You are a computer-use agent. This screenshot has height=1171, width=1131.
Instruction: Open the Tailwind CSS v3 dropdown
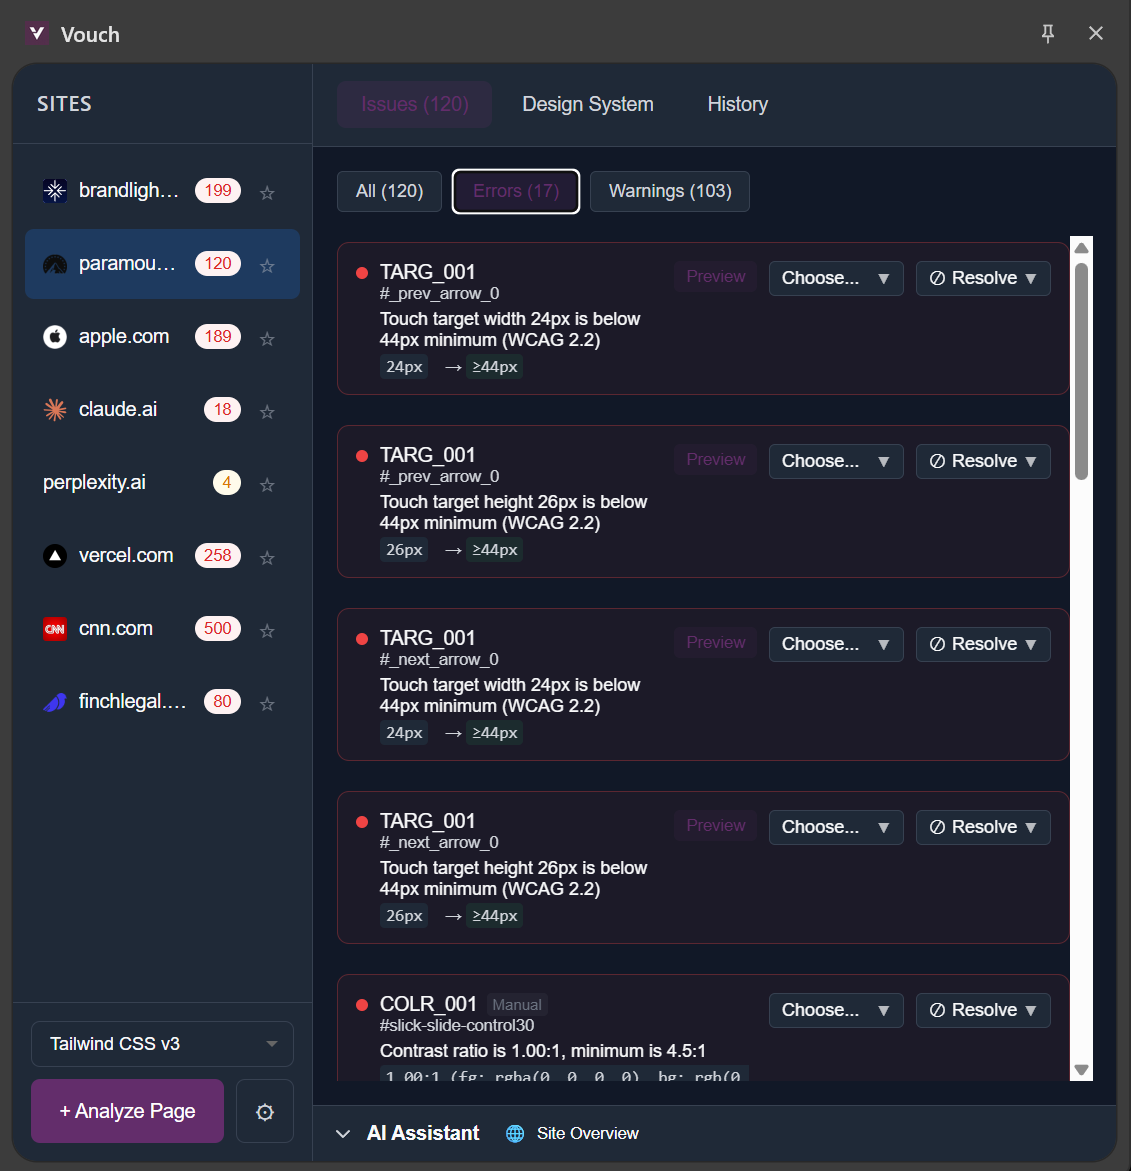pos(161,1043)
